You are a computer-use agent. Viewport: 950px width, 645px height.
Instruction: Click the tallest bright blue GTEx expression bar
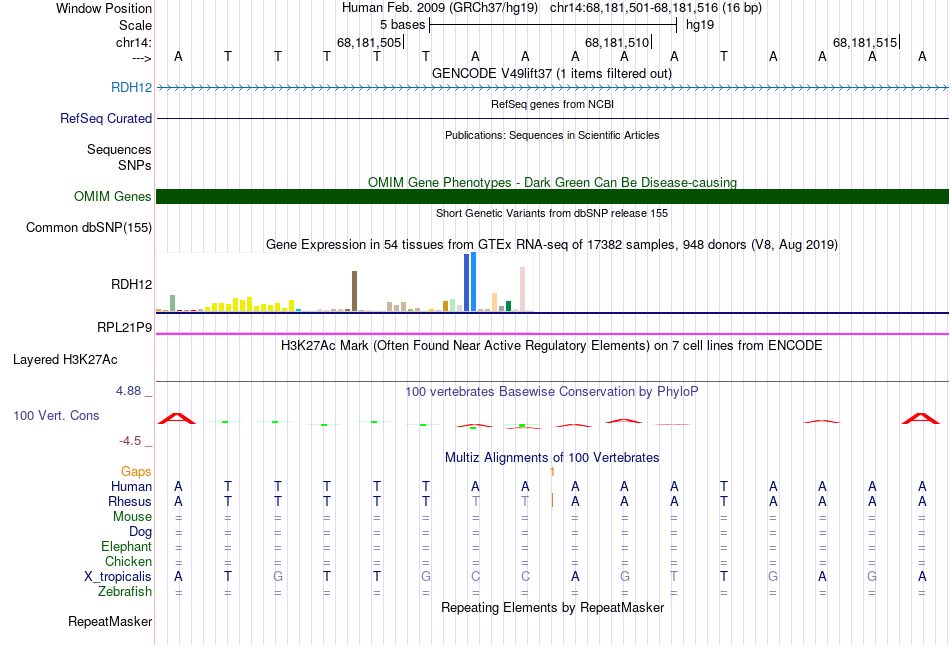tap(473, 282)
